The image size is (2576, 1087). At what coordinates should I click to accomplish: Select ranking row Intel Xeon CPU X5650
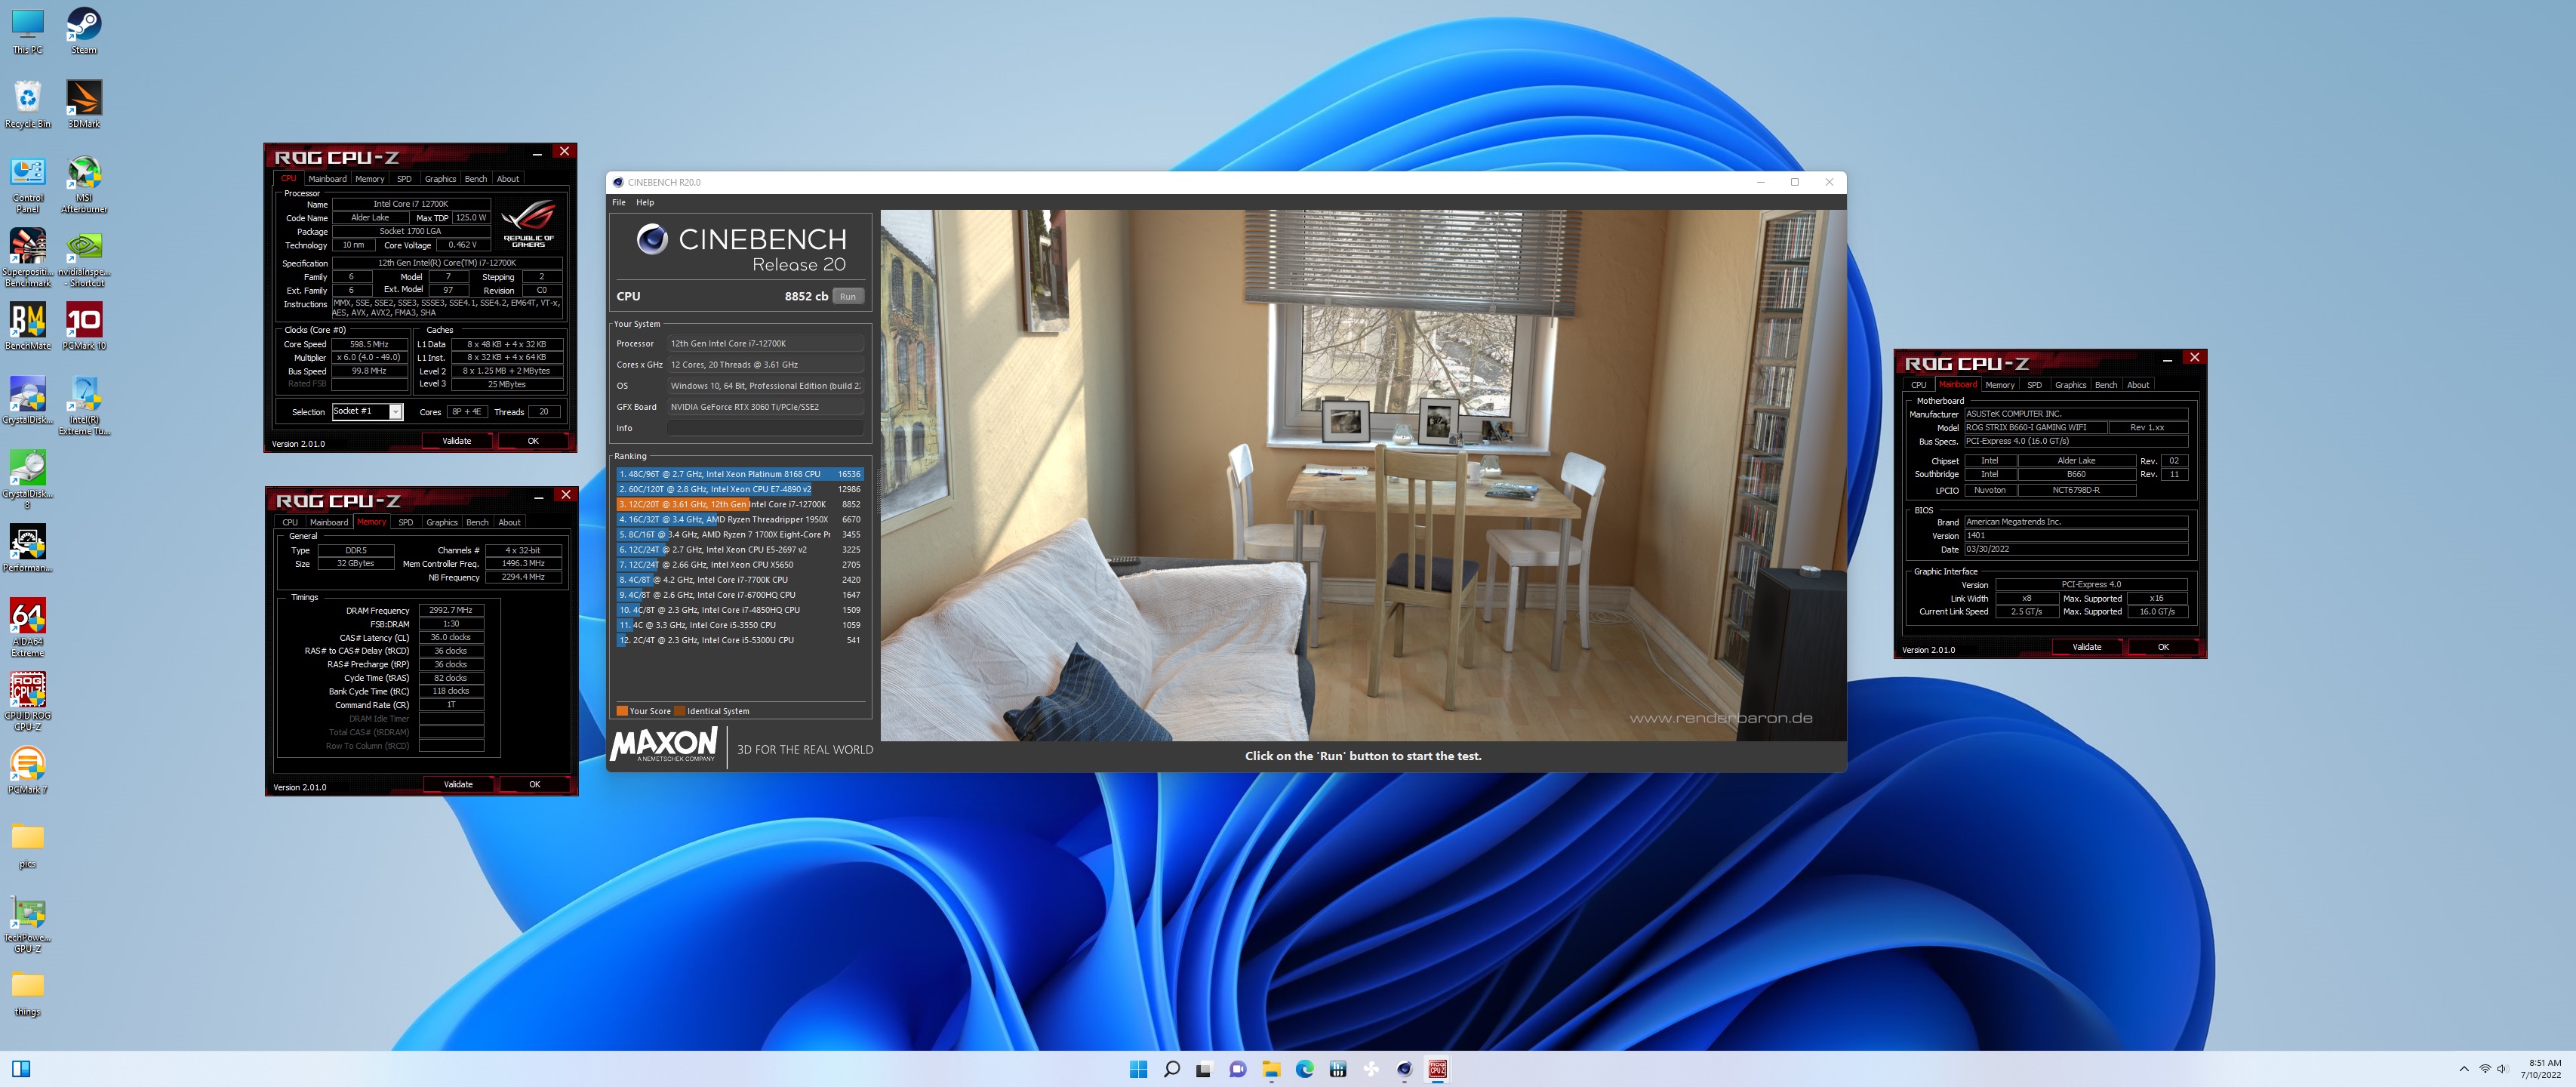(739, 564)
